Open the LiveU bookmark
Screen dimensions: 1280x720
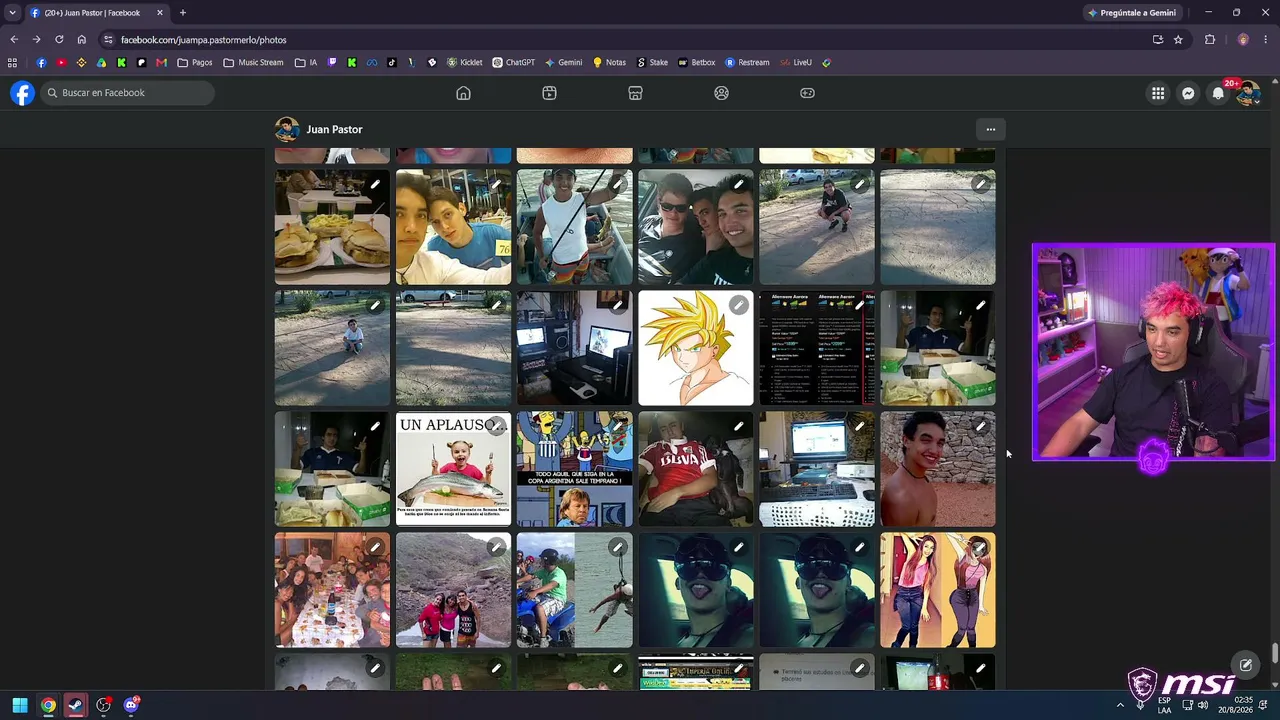(796, 62)
